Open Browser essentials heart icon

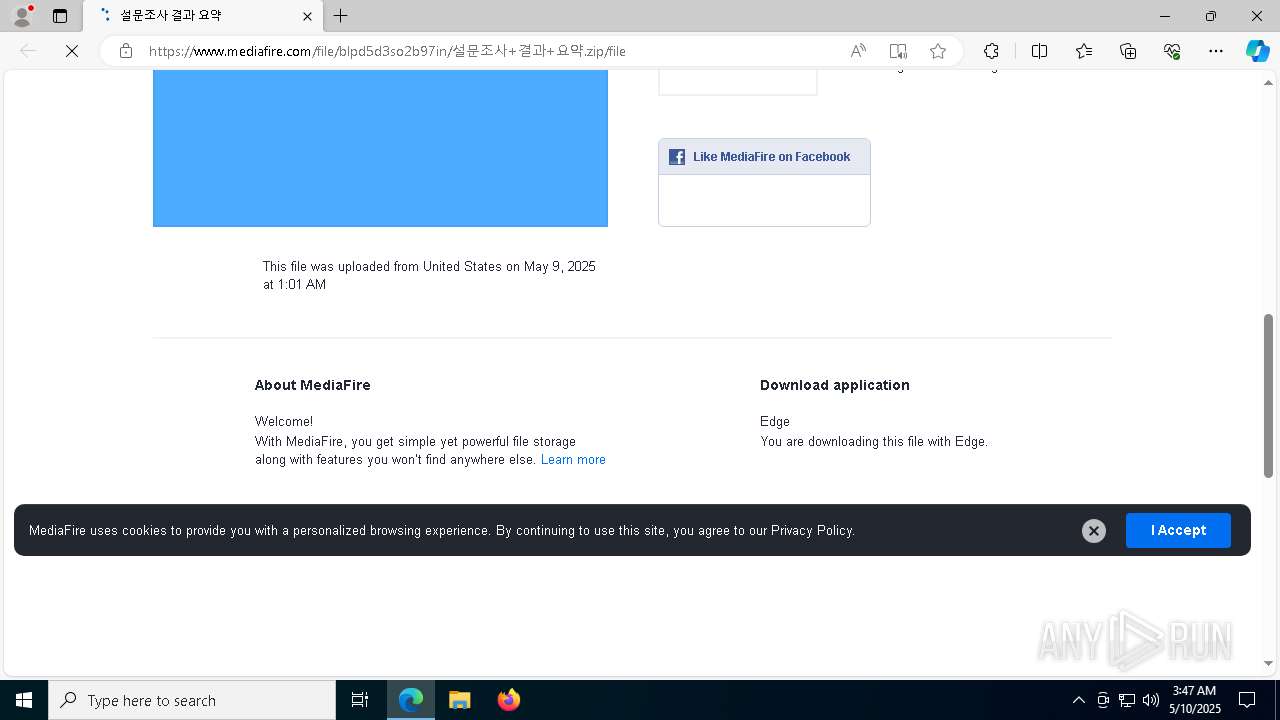click(1172, 51)
